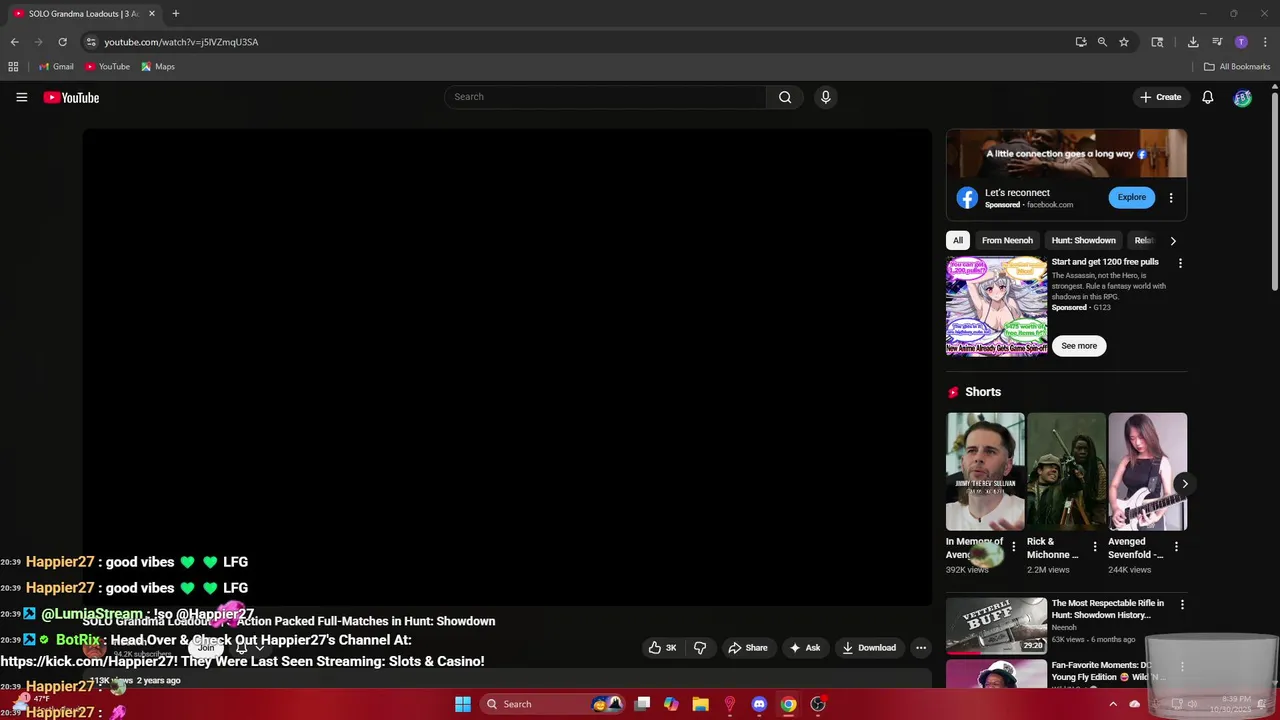Open Chrome three-dot menu

(x=1265, y=42)
